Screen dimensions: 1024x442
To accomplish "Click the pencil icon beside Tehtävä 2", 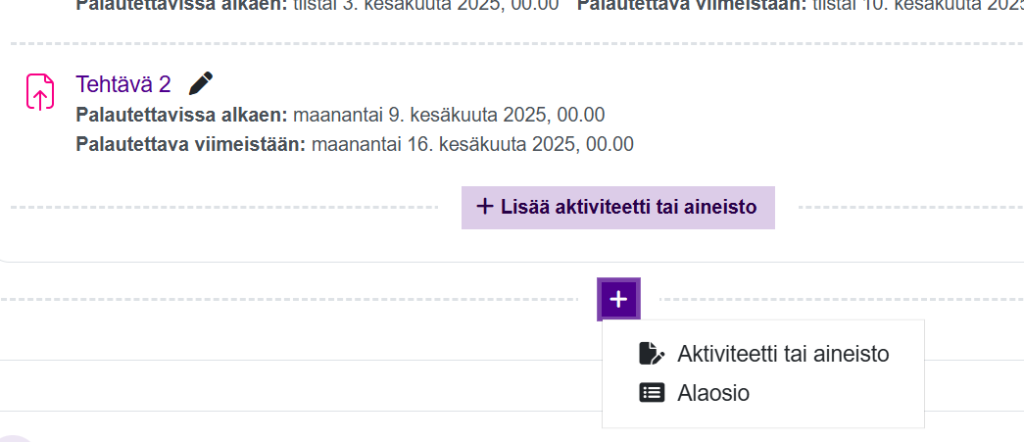I will 201,82.
